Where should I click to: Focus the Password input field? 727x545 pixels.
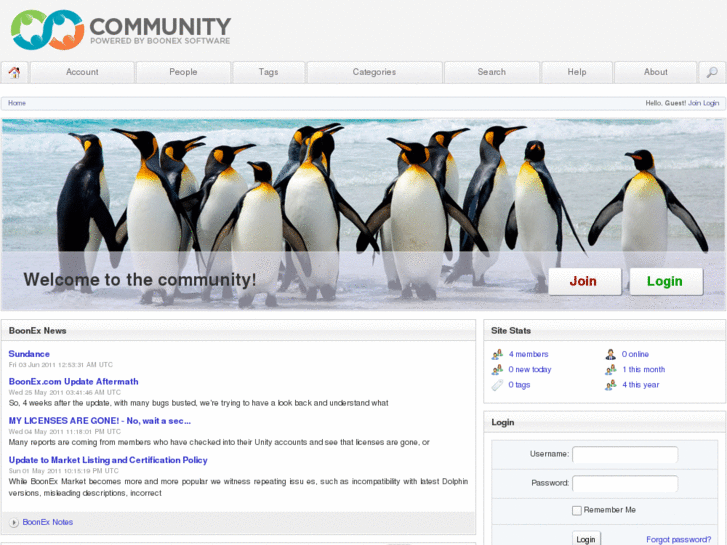(625, 483)
